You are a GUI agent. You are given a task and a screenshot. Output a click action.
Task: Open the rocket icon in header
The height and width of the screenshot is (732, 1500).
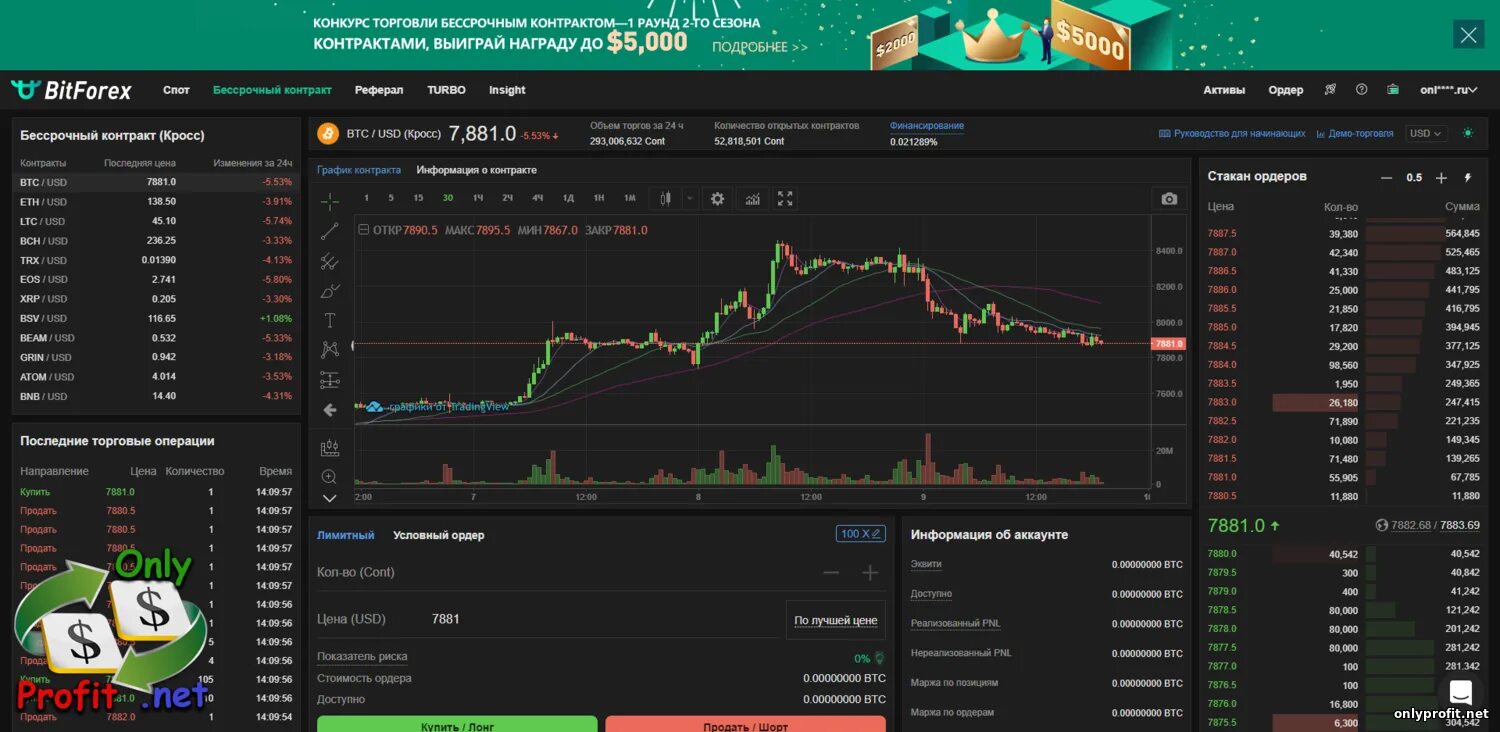point(1330,89)
